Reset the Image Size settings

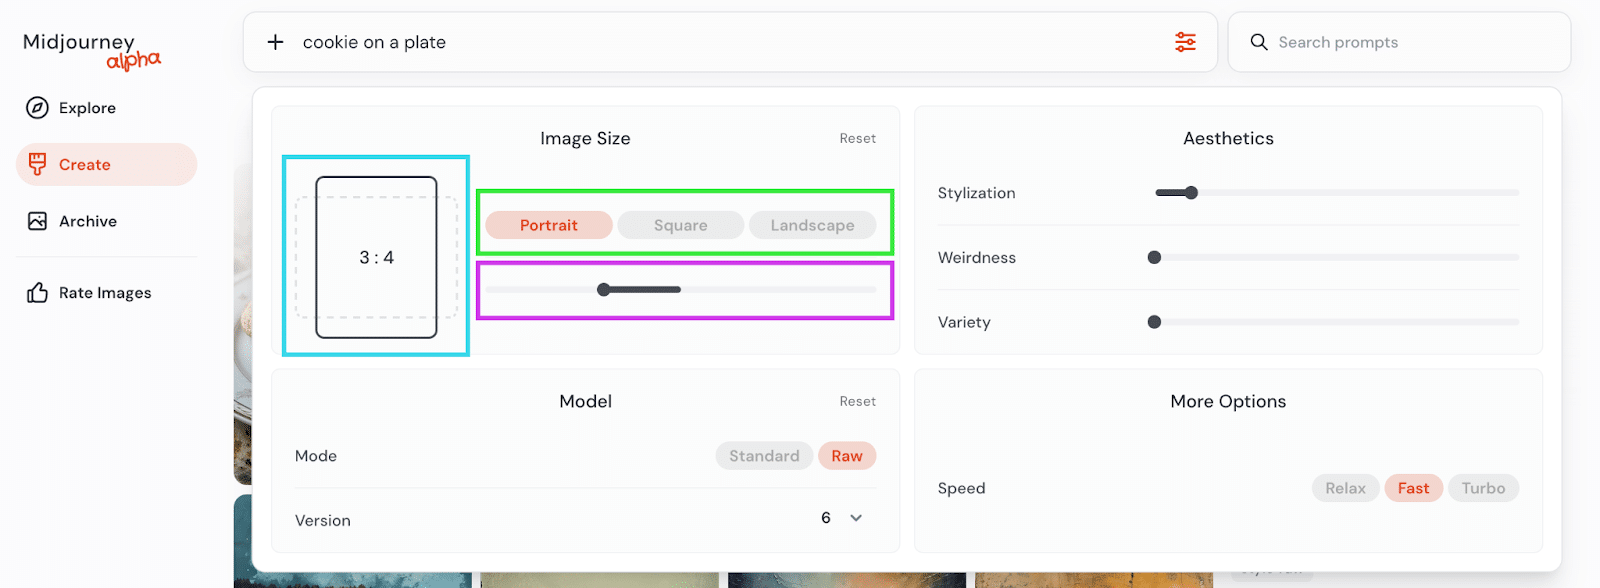point(857,139)
